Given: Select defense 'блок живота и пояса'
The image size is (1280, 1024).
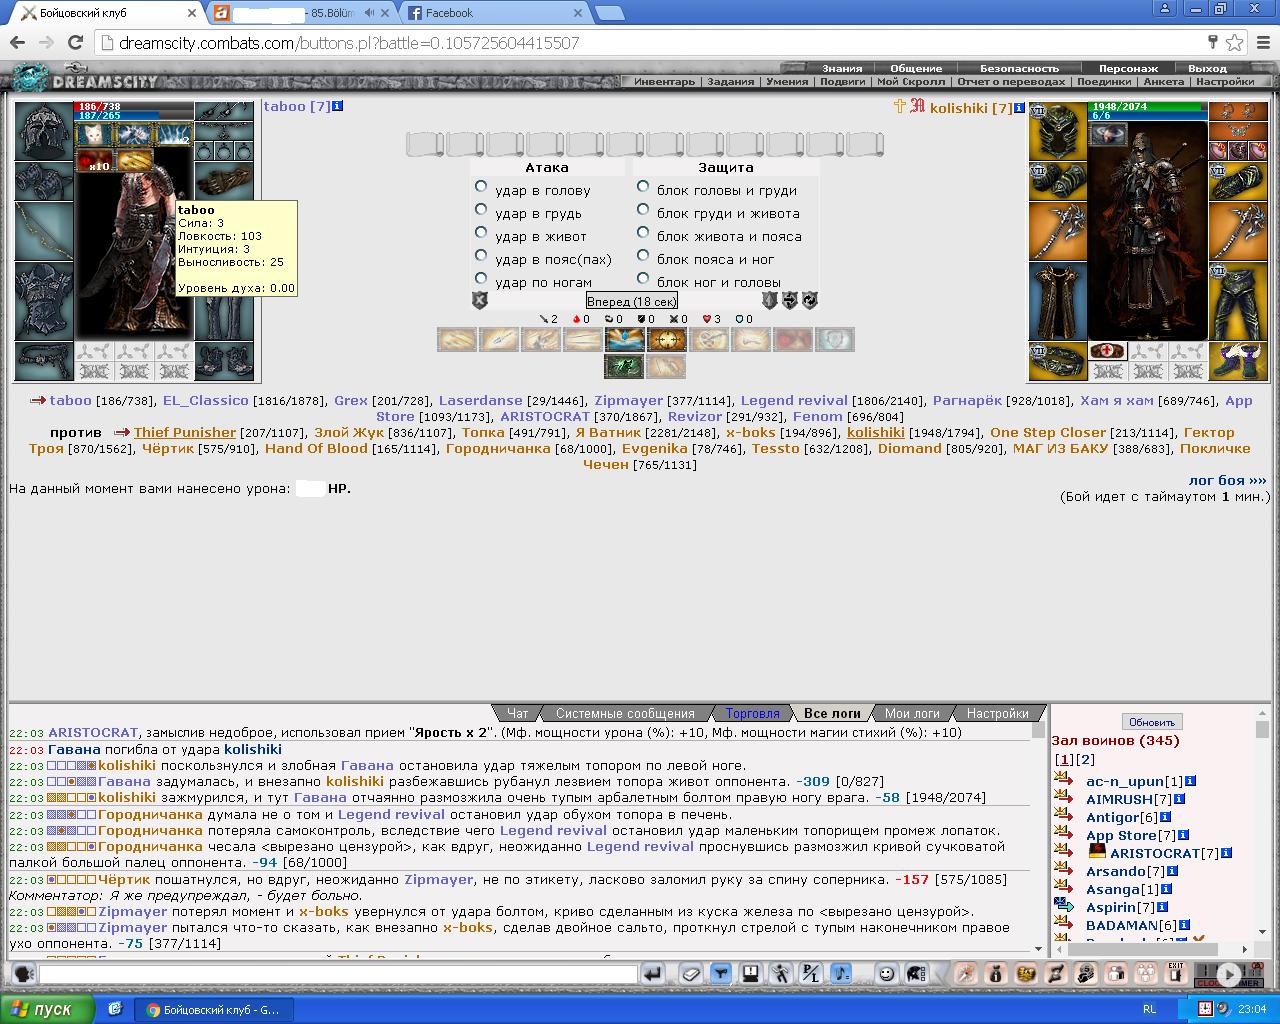Looking at the screenshot, I should click(643, 233).
